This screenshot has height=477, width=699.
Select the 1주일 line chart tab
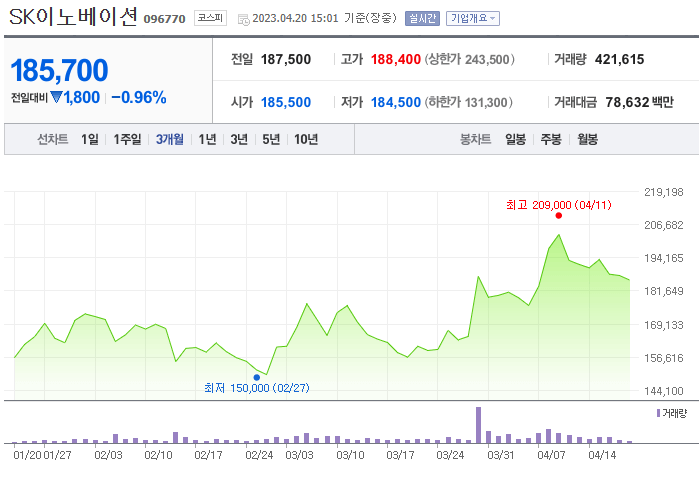(127, 140)
